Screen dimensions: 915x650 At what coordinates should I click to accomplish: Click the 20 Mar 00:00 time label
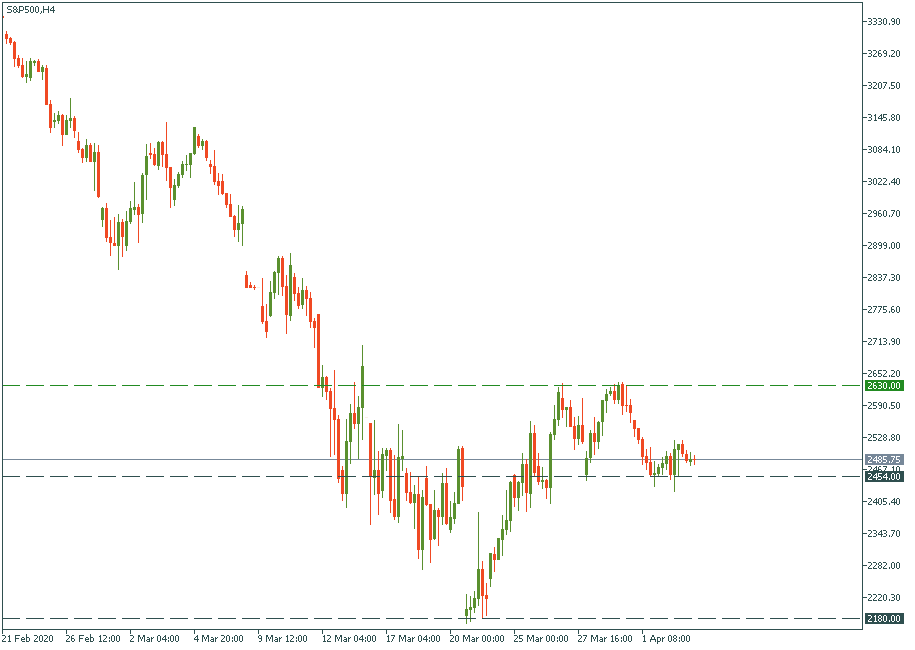tap(477, 638)
